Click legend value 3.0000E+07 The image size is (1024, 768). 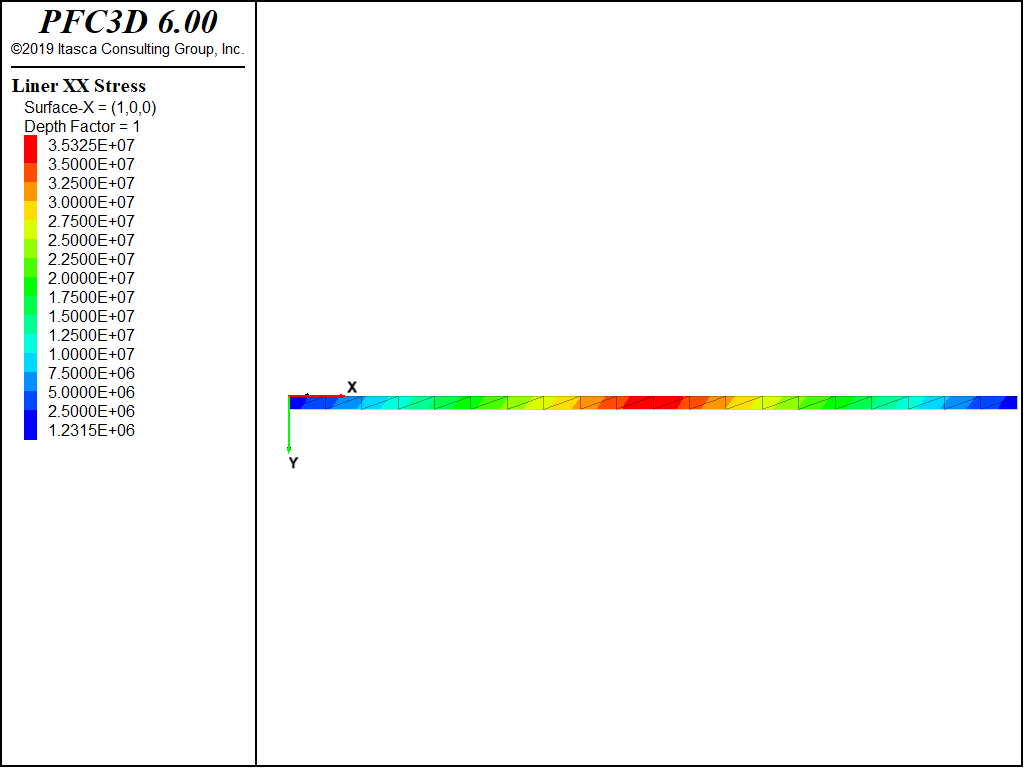(91, 202)
